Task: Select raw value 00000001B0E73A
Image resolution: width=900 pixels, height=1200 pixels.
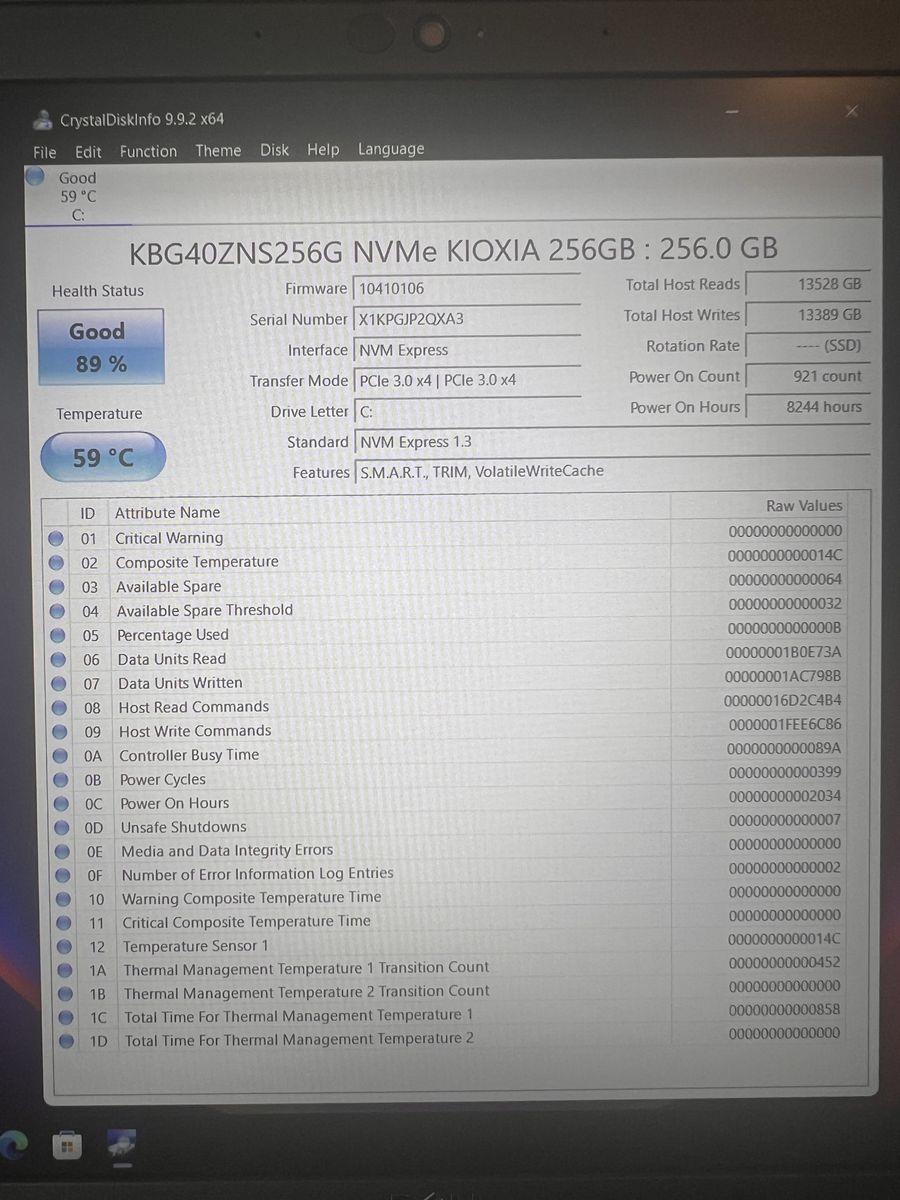Action: 783,652
